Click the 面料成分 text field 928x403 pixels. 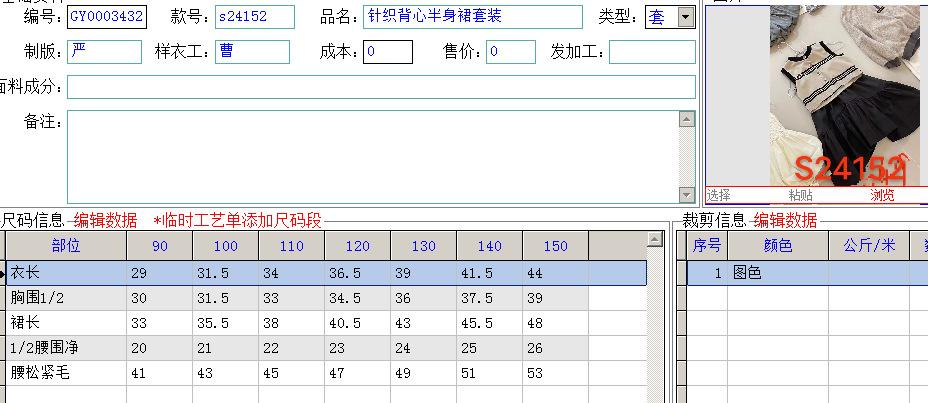point(381,87)
